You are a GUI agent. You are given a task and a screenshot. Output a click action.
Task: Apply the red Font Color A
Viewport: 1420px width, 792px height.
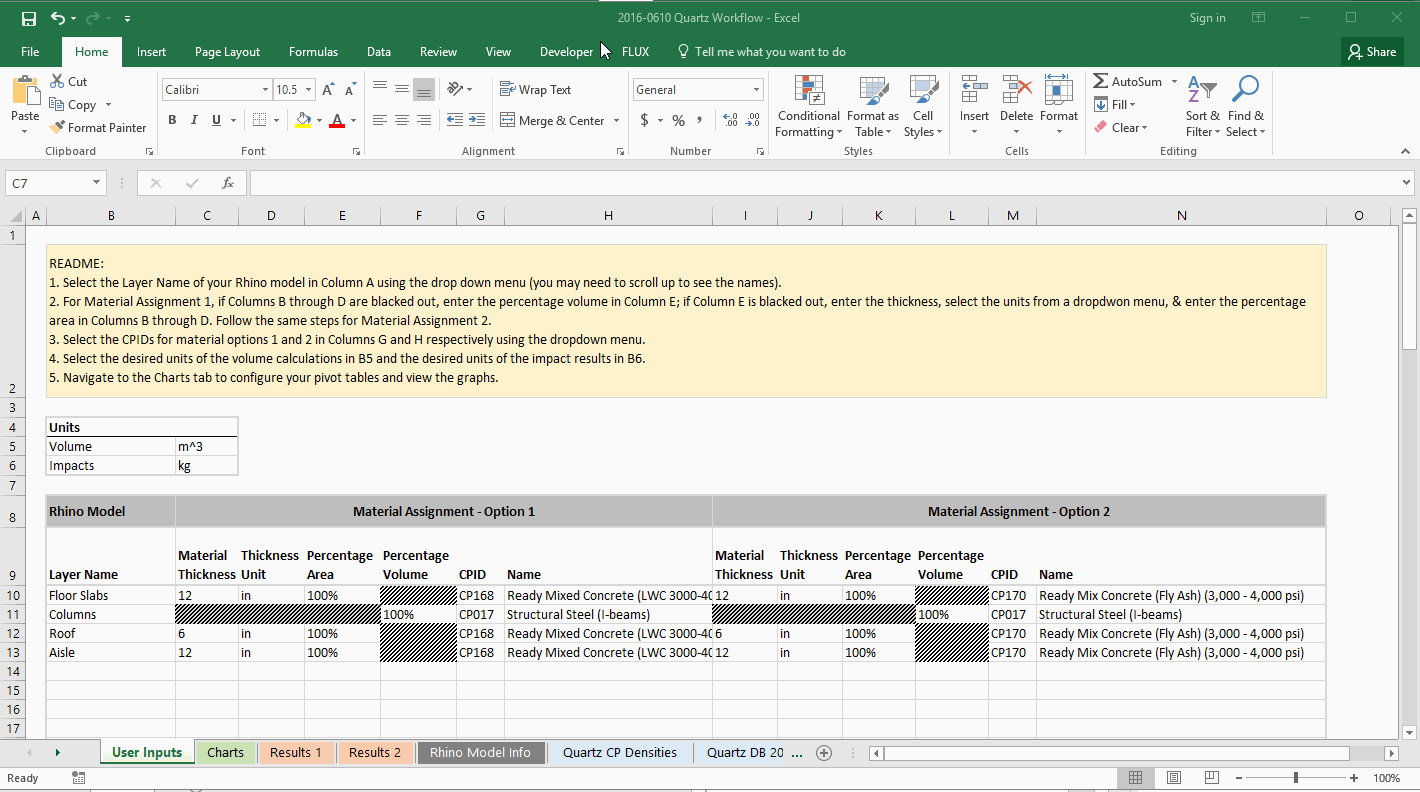pyautogui.click(x=337, y=120)
